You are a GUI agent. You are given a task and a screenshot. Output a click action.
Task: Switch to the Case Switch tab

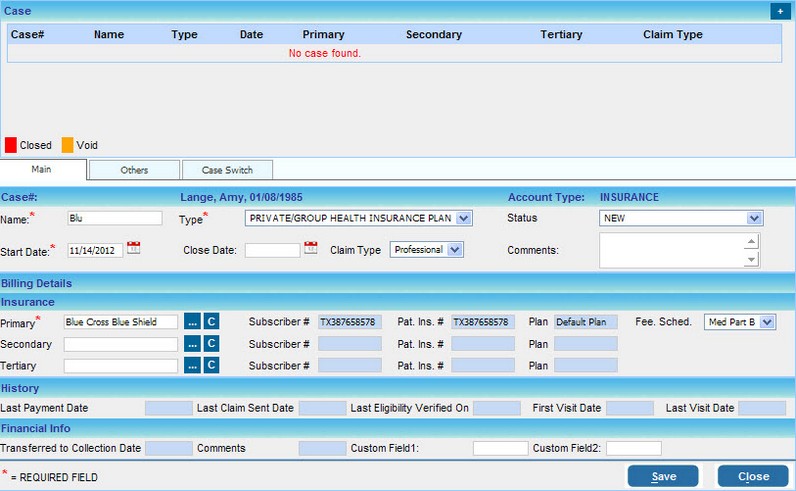(227, 171)
